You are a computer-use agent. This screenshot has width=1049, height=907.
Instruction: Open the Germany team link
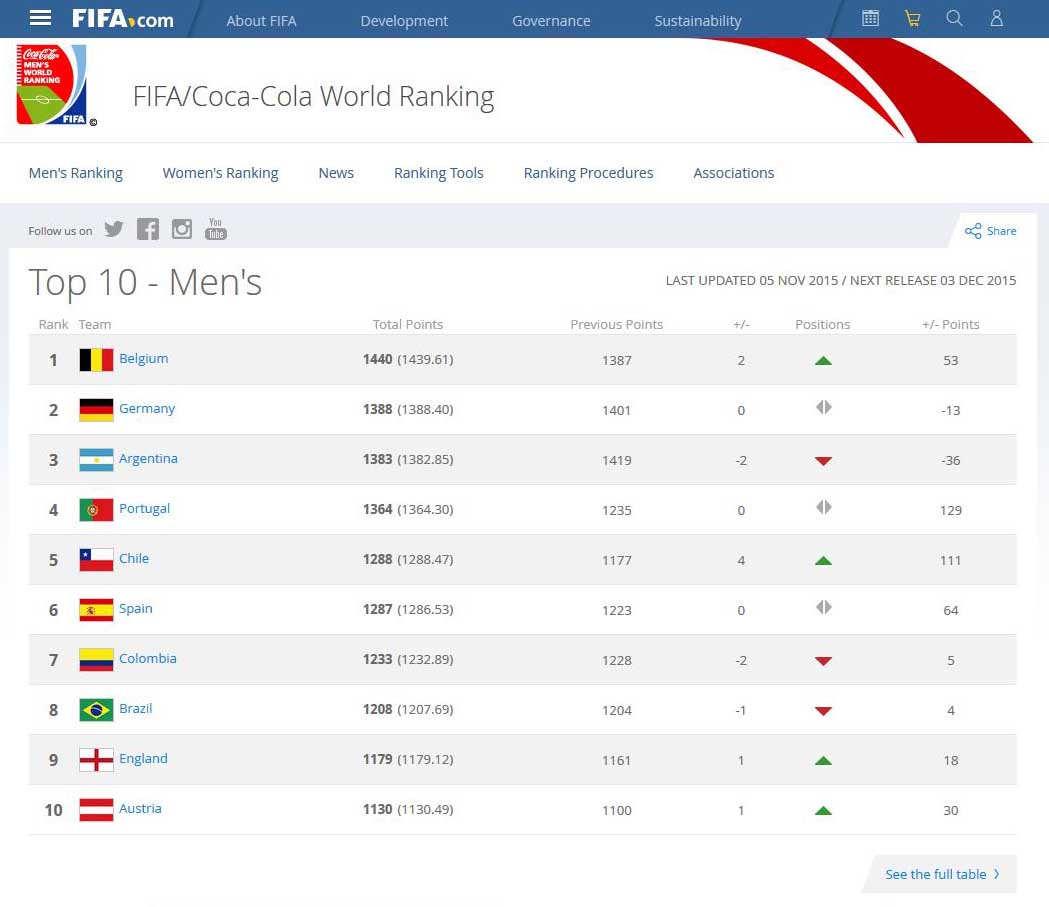coord(147,409)
